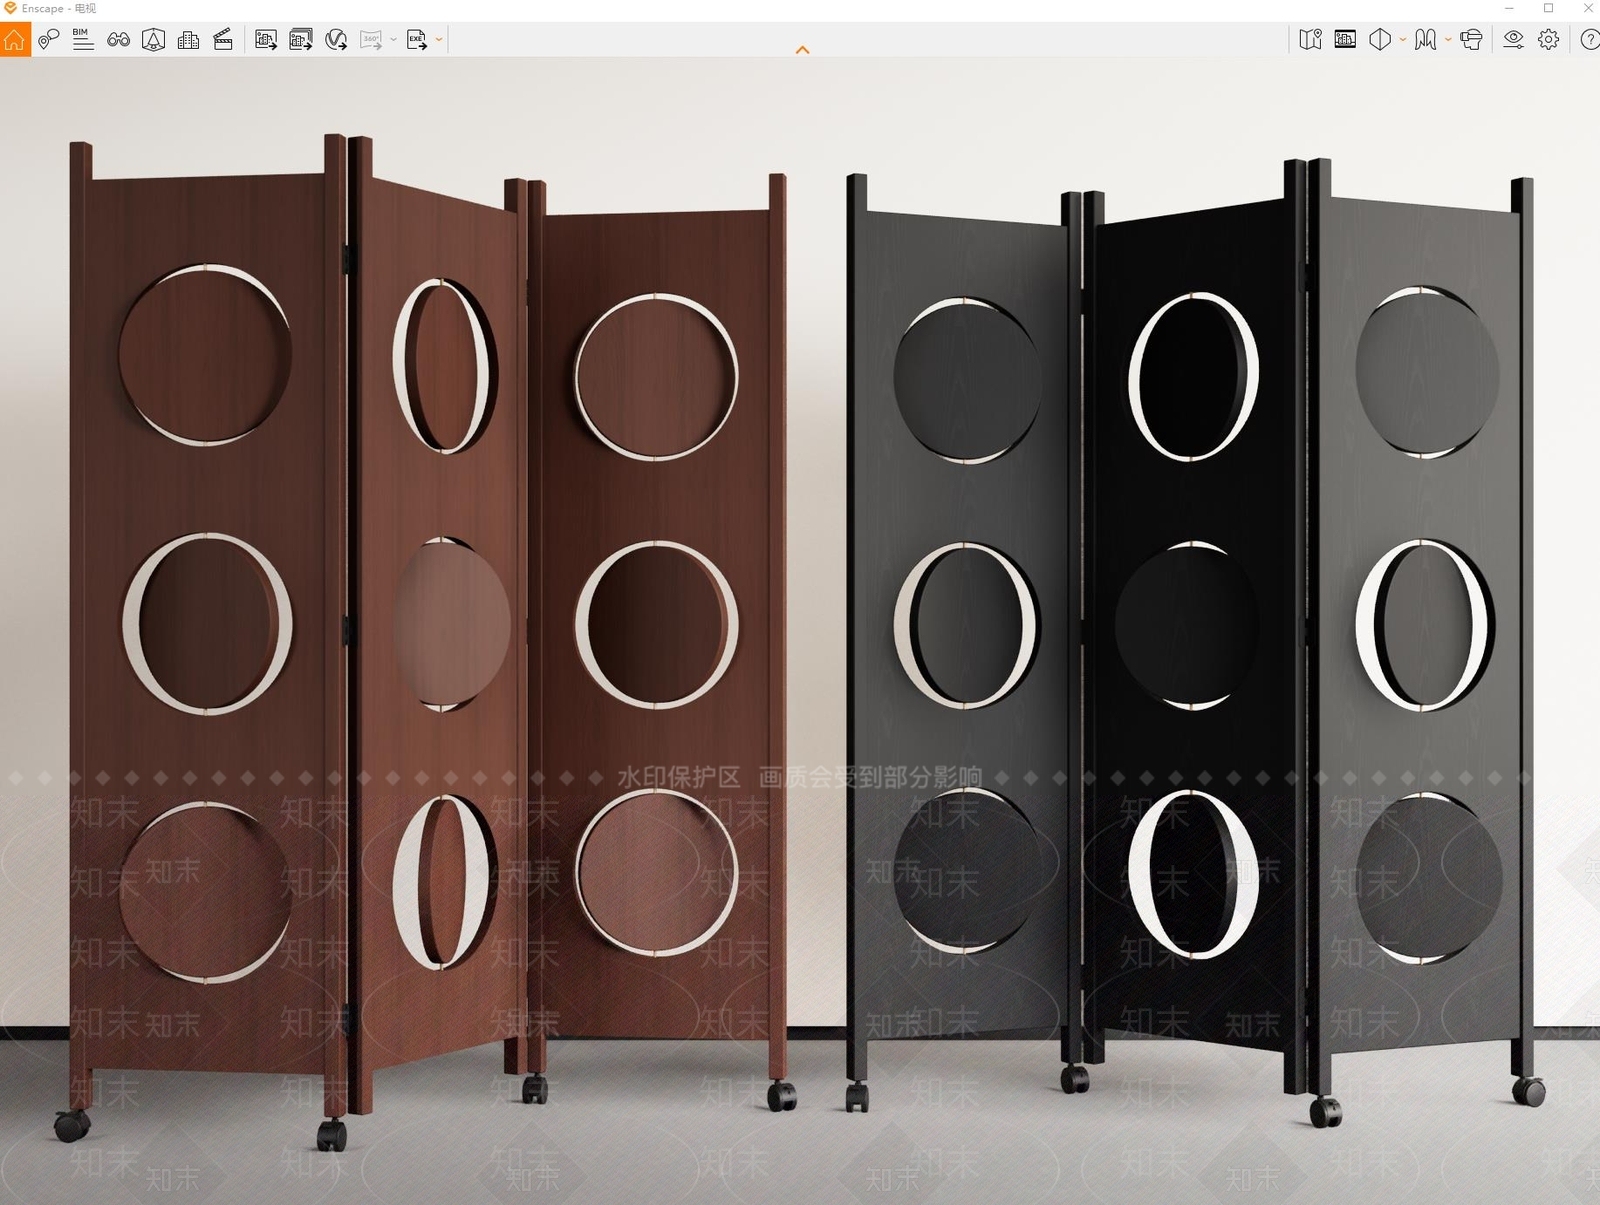Image resolution: width=1600 pixels, height=1205 pixels.
Task: Open view management via binoculars icon
Action: click(118, 40)
